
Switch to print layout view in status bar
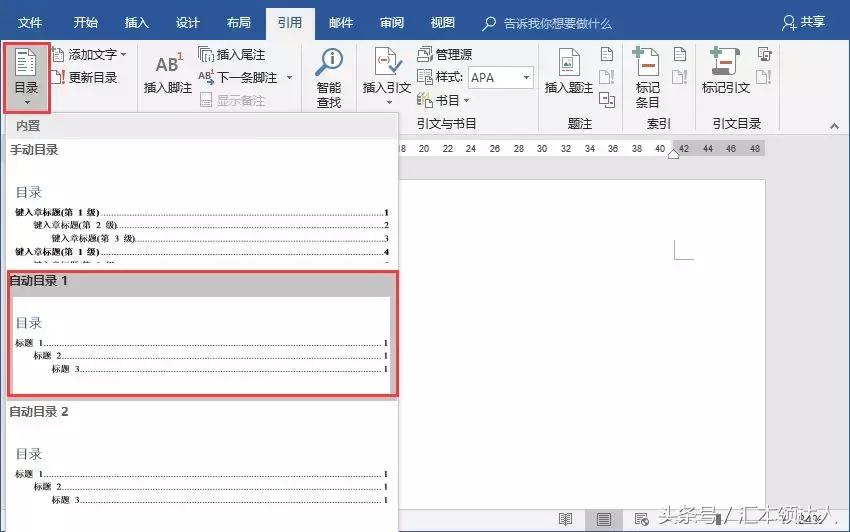603,520
